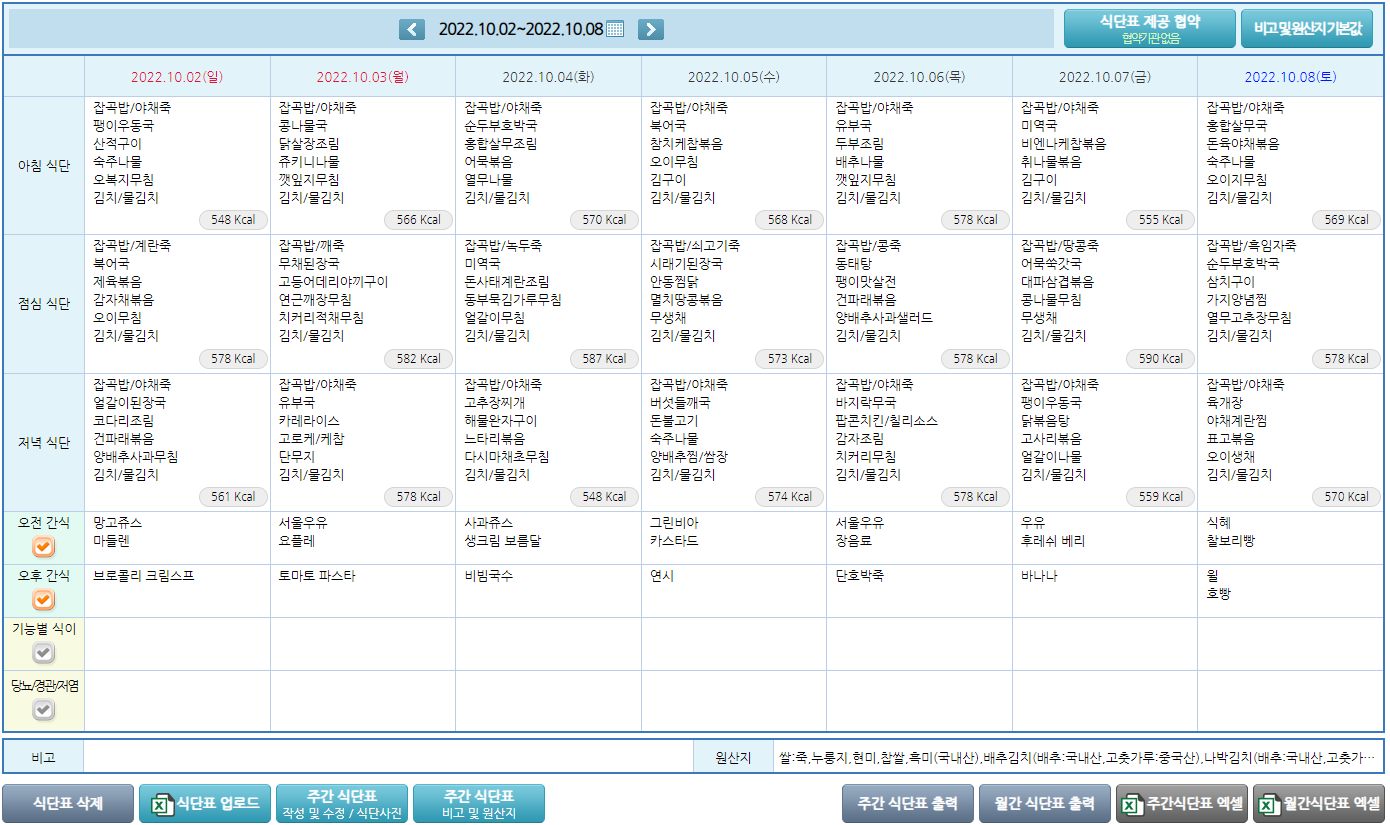Screen dimensions: 1390x825
Task: Print weekly menu via 주간 식단표 출력
Action: [x=908, y=804]
